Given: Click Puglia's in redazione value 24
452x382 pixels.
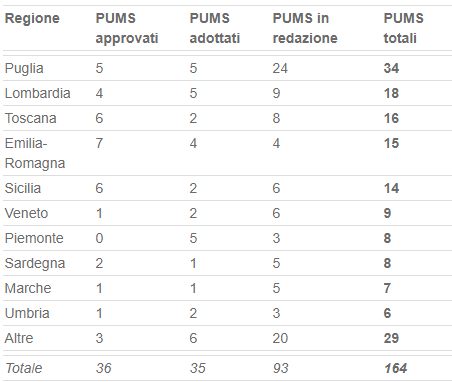Looking at the screenshot, I should click(280, 68).
